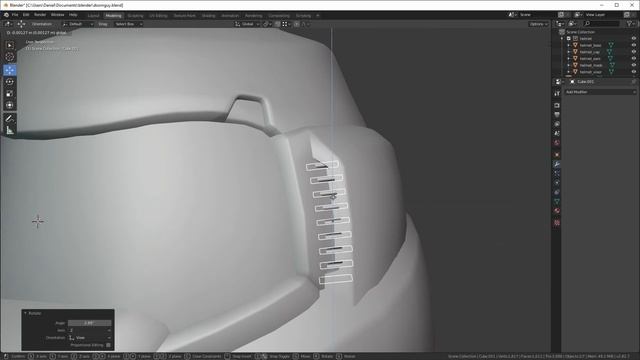Open the Options dropdown

click(x=539, y=24)
